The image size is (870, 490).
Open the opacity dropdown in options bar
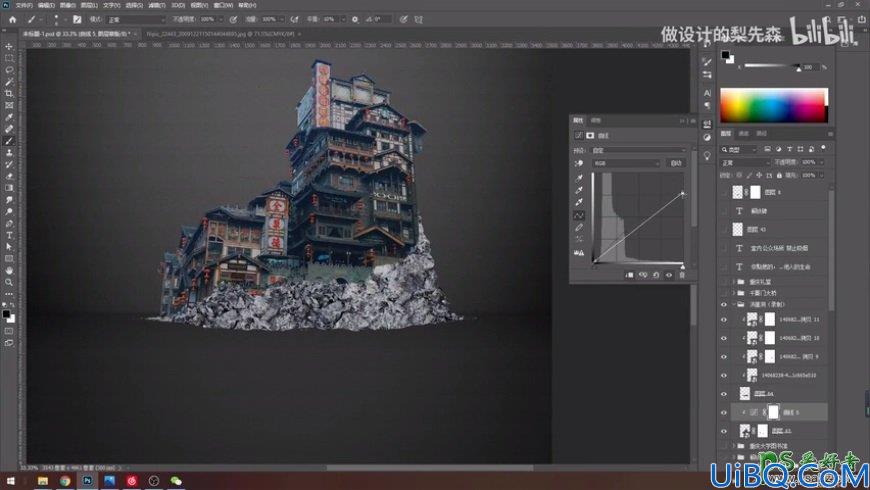[x=221, y=19]
